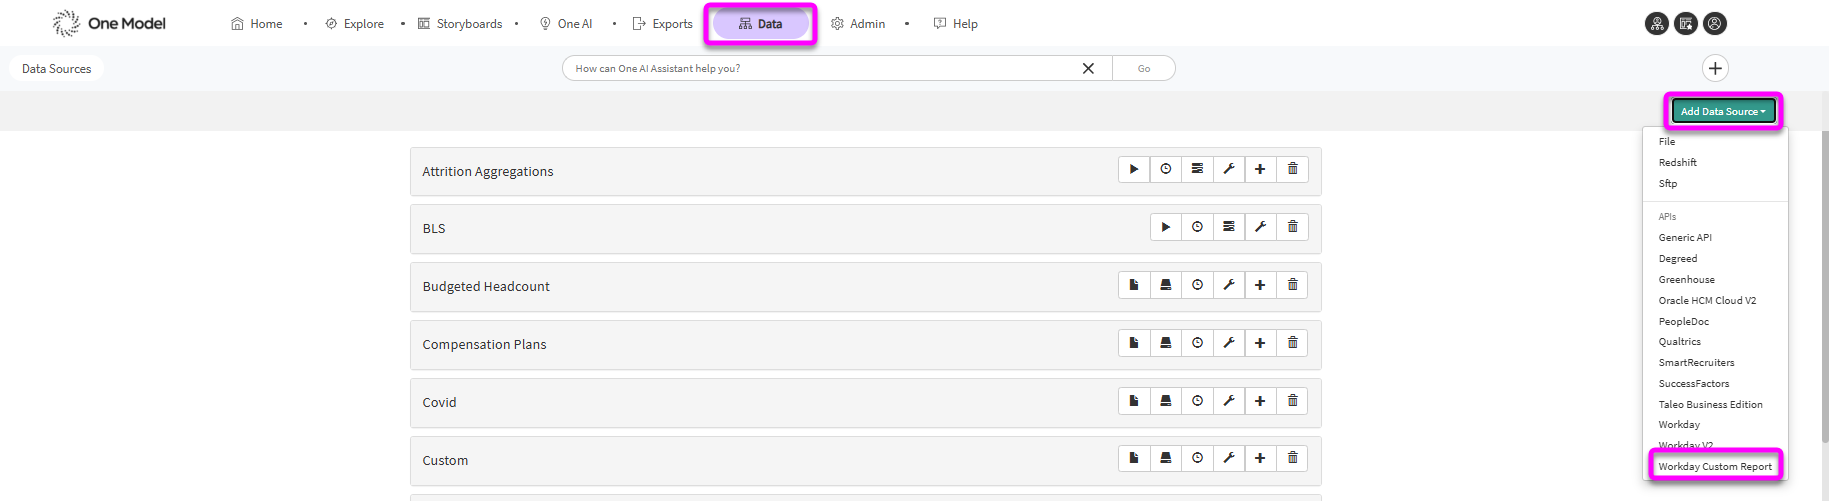Open the schedule clock for Attrition Aggregations
This screenshot has height=501, width=1829.
coord(1166,169)
